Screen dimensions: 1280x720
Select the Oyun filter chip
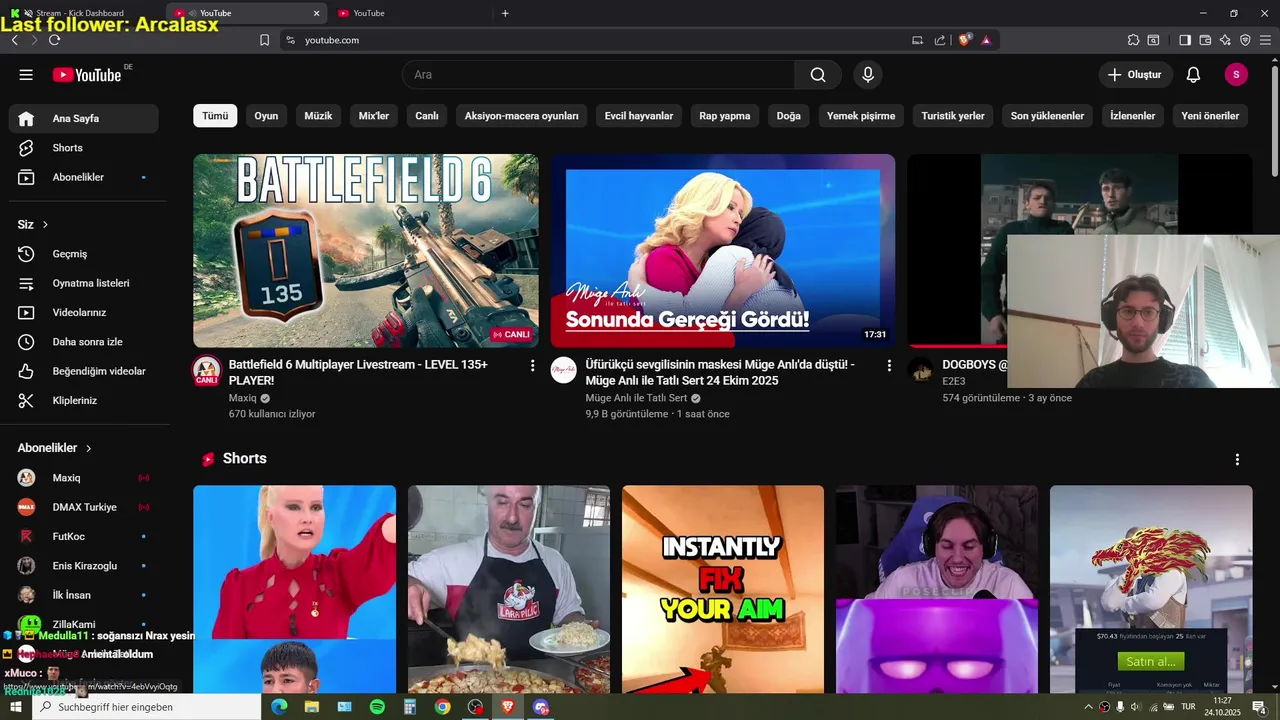point(266,116)
